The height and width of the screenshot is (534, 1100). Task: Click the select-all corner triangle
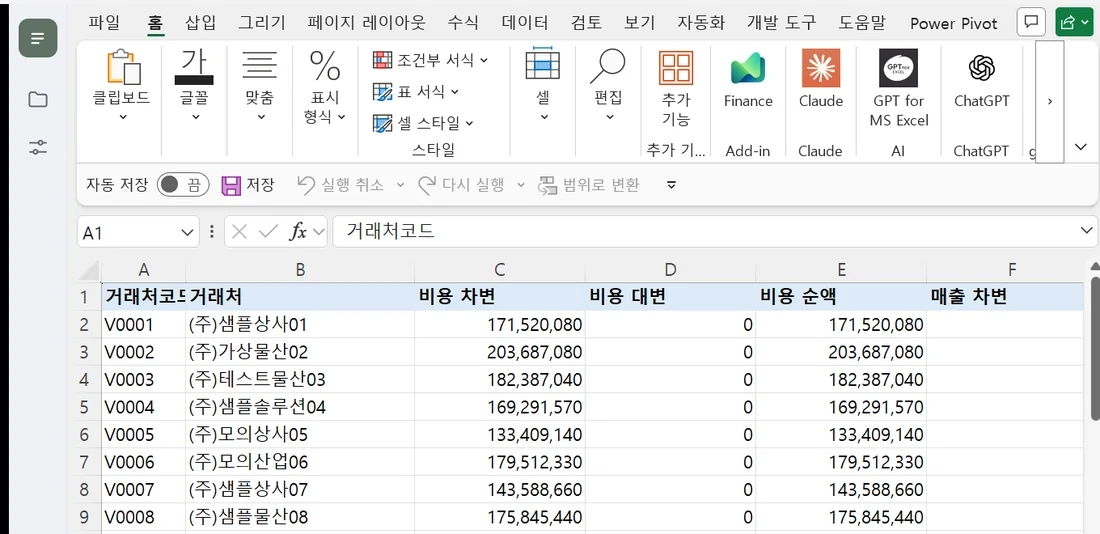click(89, 270)
